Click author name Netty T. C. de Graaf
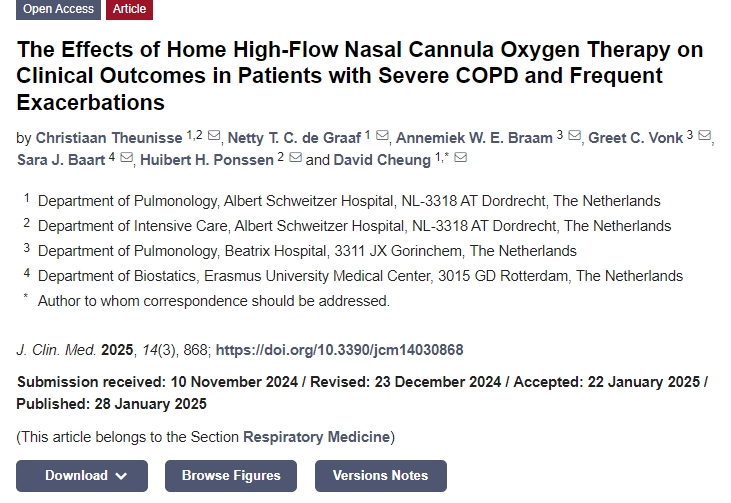The height and width of the screenshot is (503, 731). [294, 137]
